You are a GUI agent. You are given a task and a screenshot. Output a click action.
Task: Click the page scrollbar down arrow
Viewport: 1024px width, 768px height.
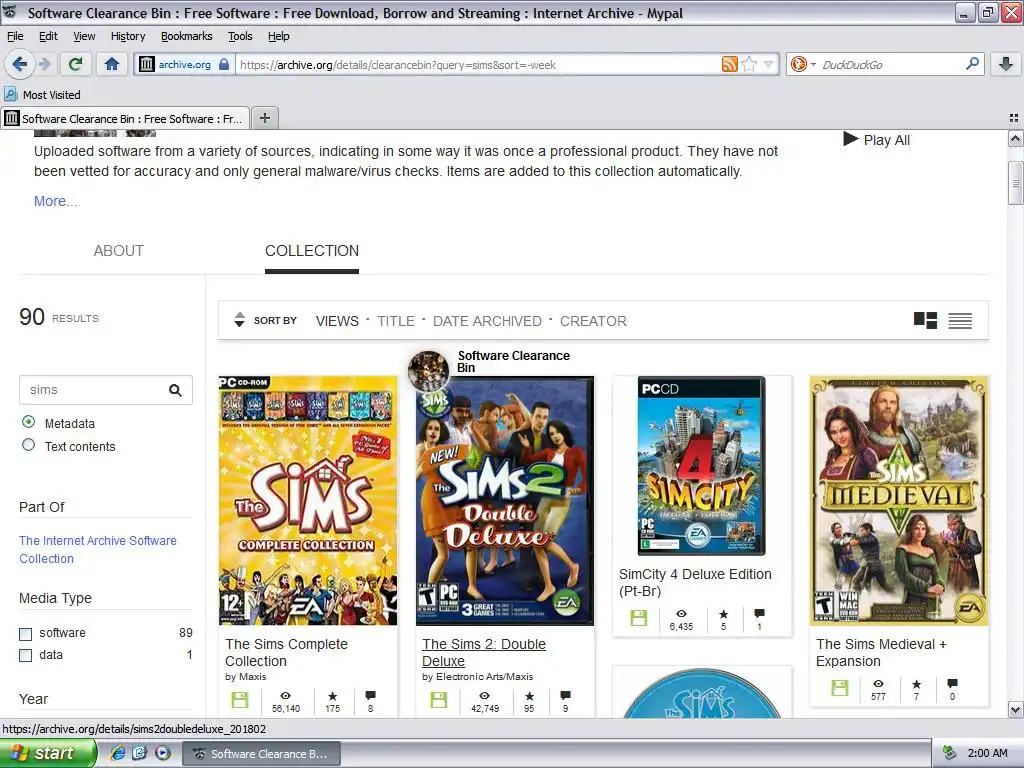pyautogui.click(x=1016, y=709)
